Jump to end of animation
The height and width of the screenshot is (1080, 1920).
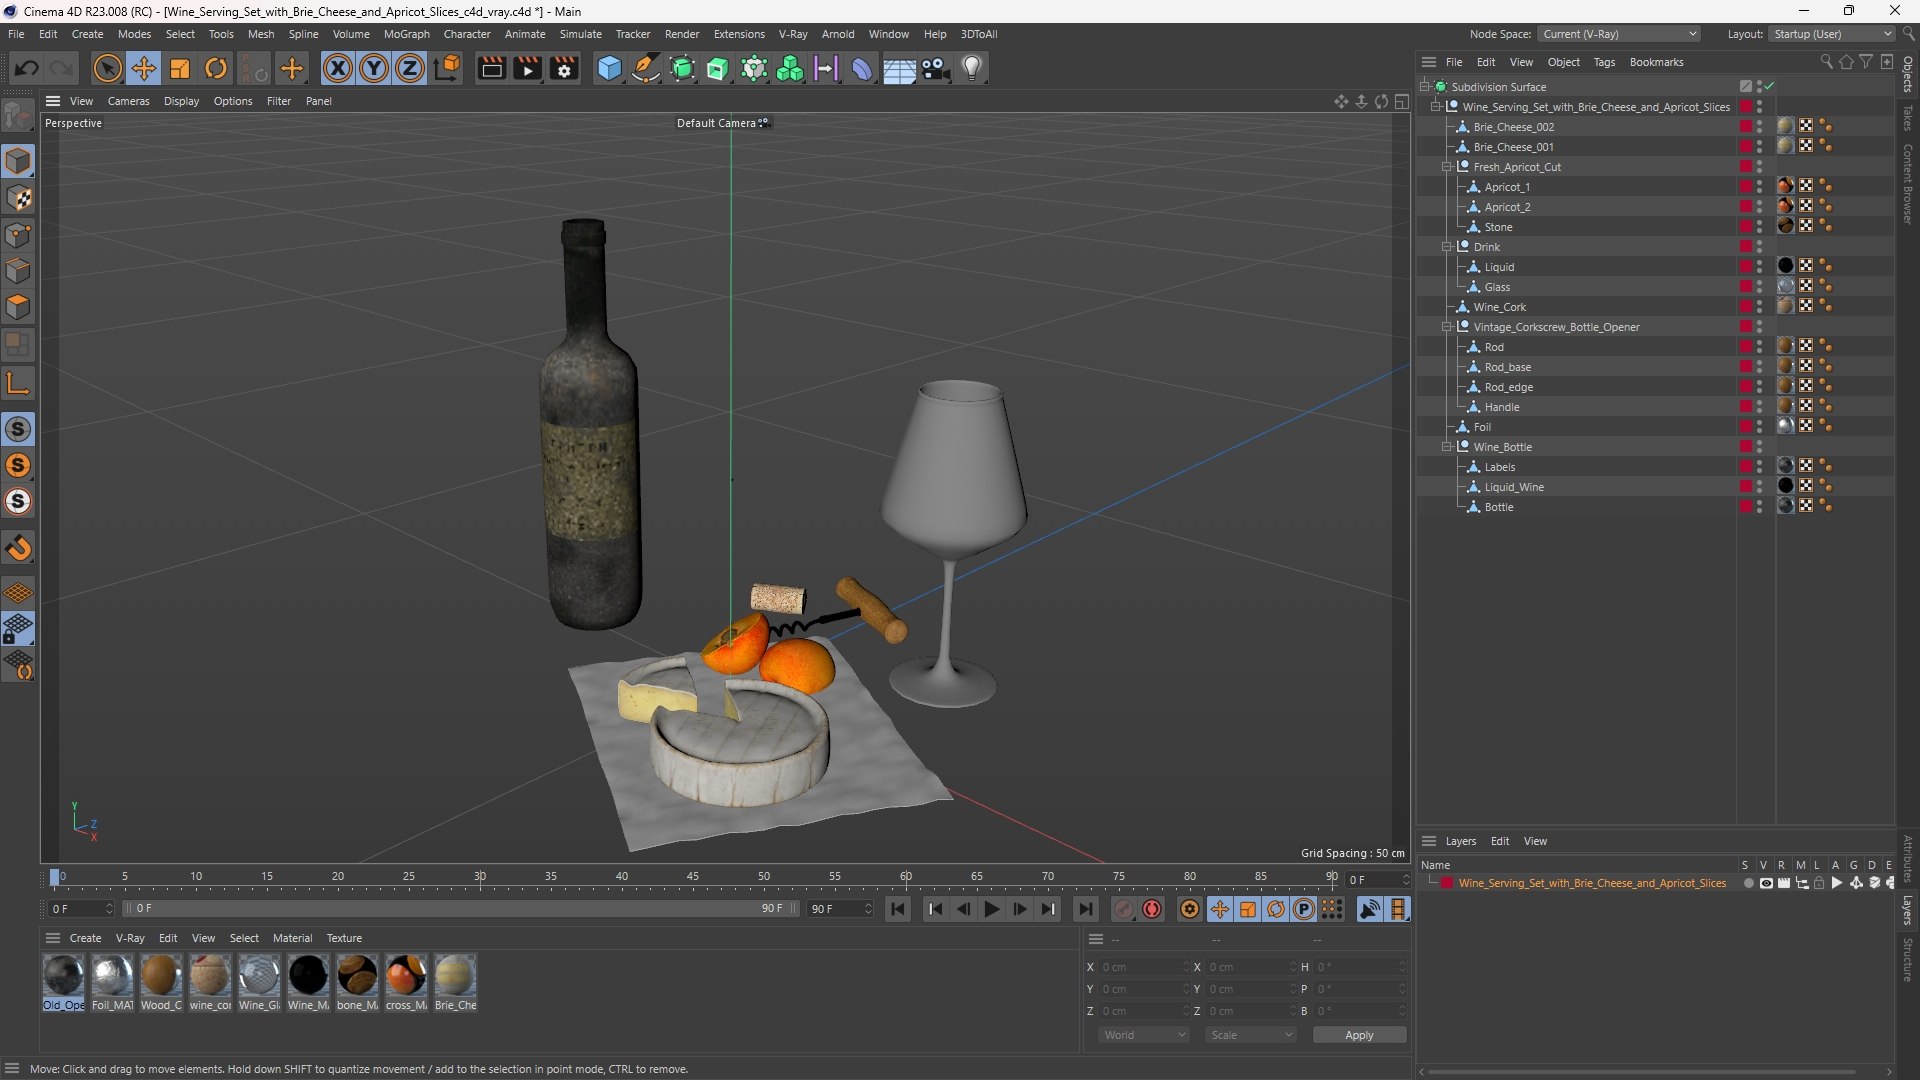click(1085, 909)
